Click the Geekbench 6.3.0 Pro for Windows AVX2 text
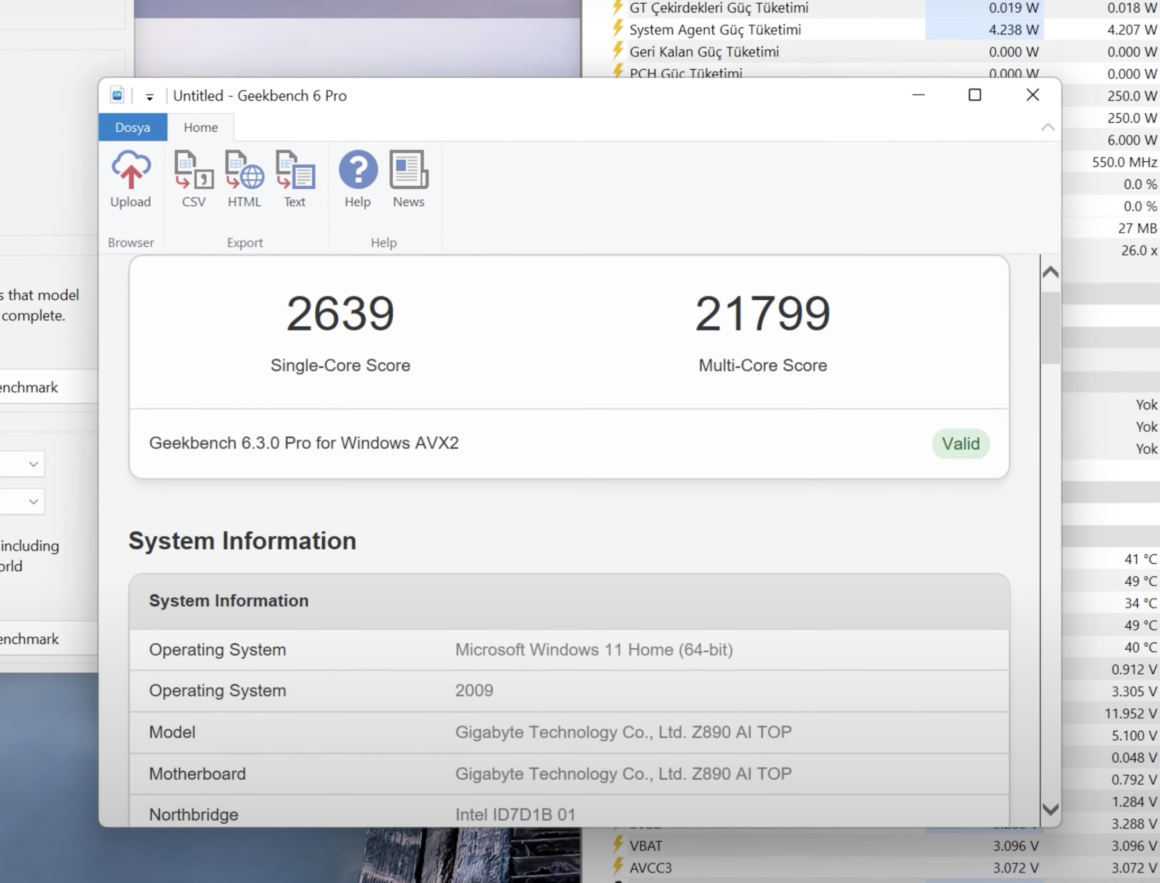The width and height of the screenshot is (1160, 883). point(304,443)
